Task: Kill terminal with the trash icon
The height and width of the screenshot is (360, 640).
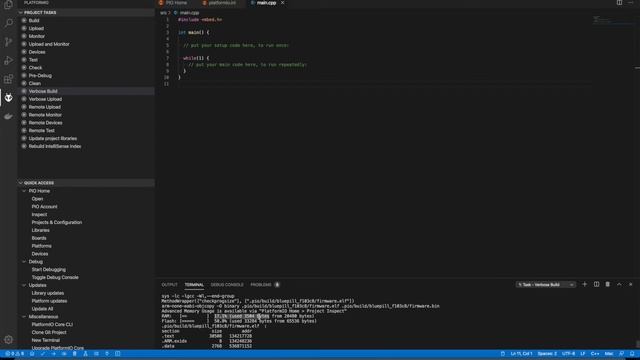Action: (607, 284)
